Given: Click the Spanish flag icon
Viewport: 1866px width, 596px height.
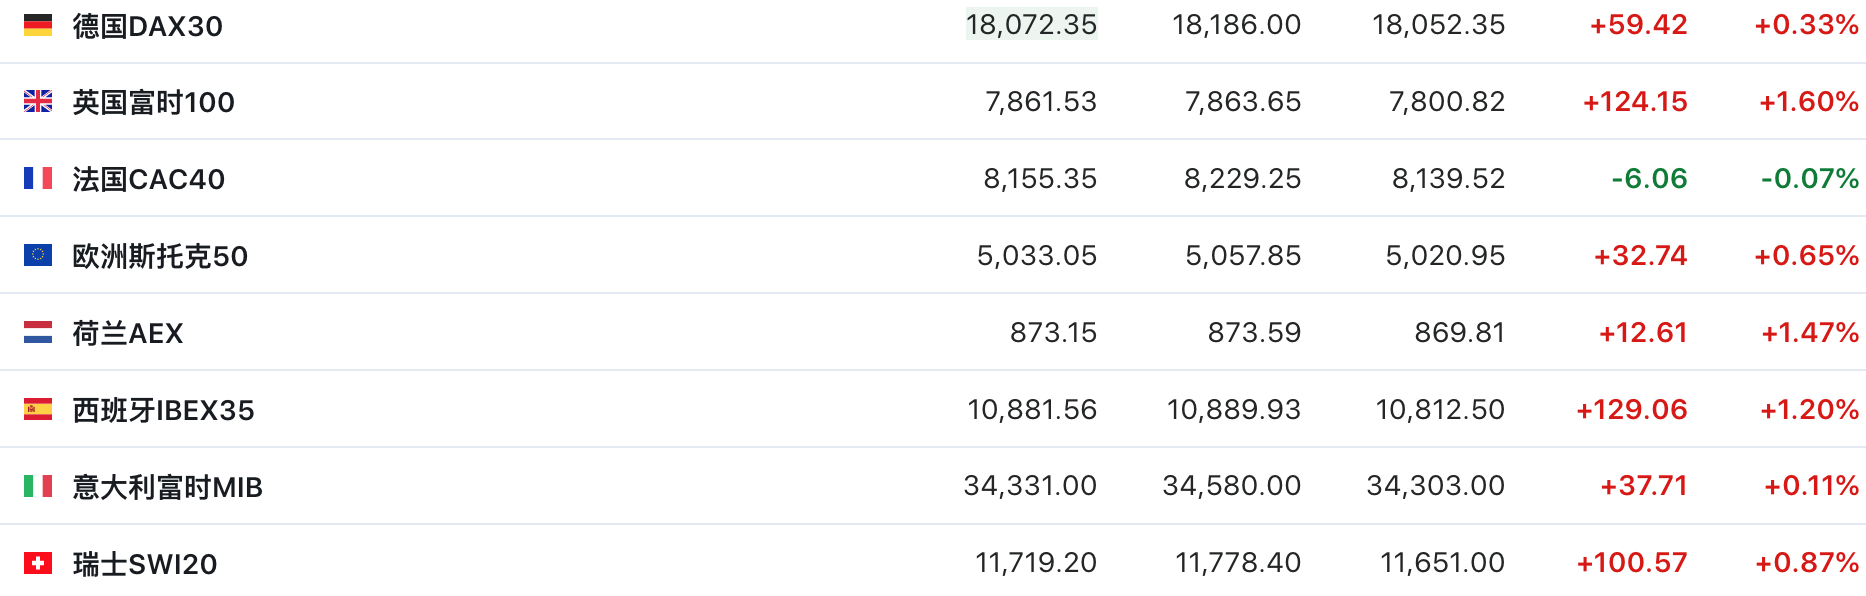Looking at the screenshot, I should click(38, 409).
